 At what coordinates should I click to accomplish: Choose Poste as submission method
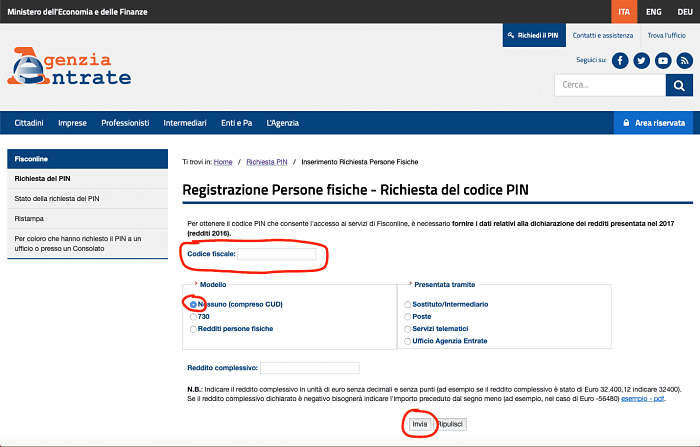[406, 316]
